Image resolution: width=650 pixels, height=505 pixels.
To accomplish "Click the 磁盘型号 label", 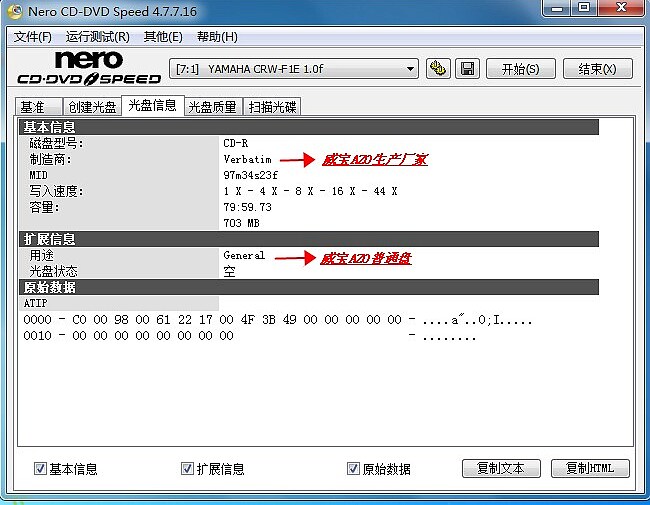I will coord(56,143).
